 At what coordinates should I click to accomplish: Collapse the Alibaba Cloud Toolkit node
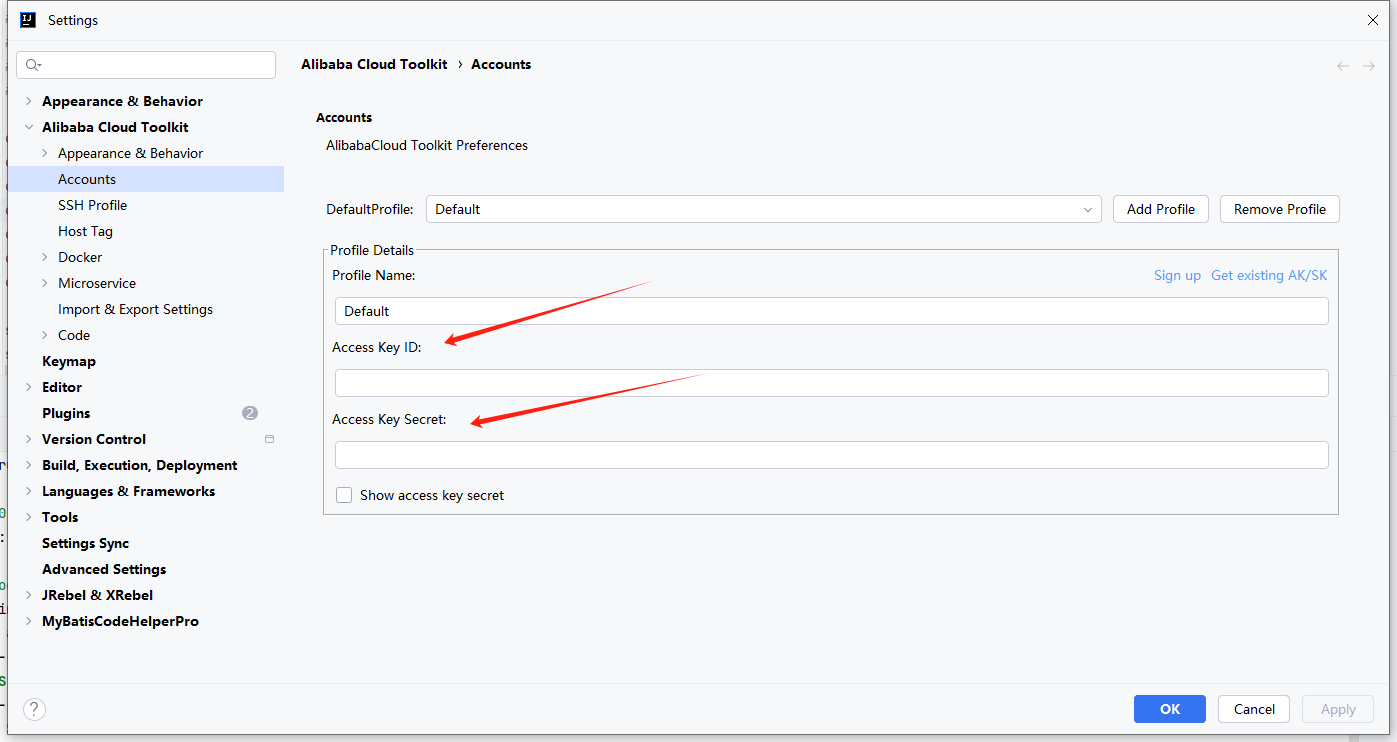[x=28, y=127]
